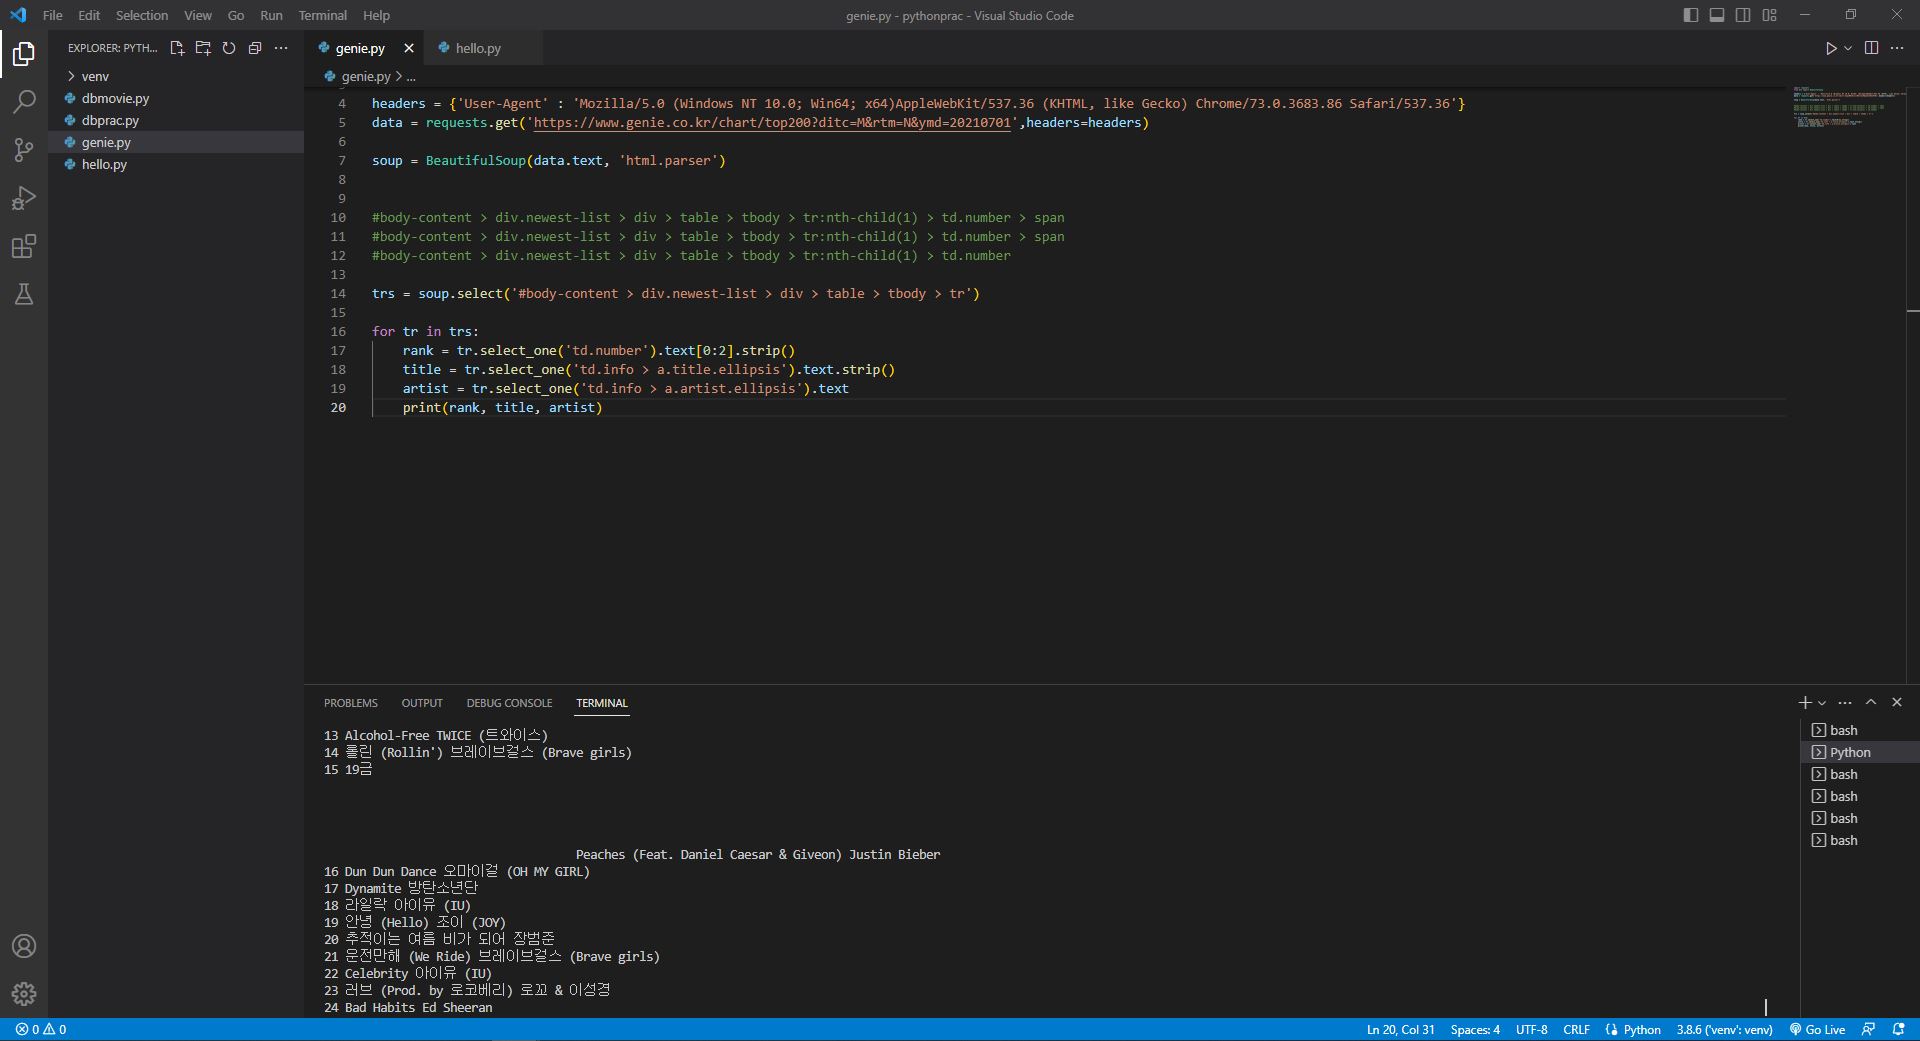
Task: Select the Python terminal instance
Action: point(1859,752)
